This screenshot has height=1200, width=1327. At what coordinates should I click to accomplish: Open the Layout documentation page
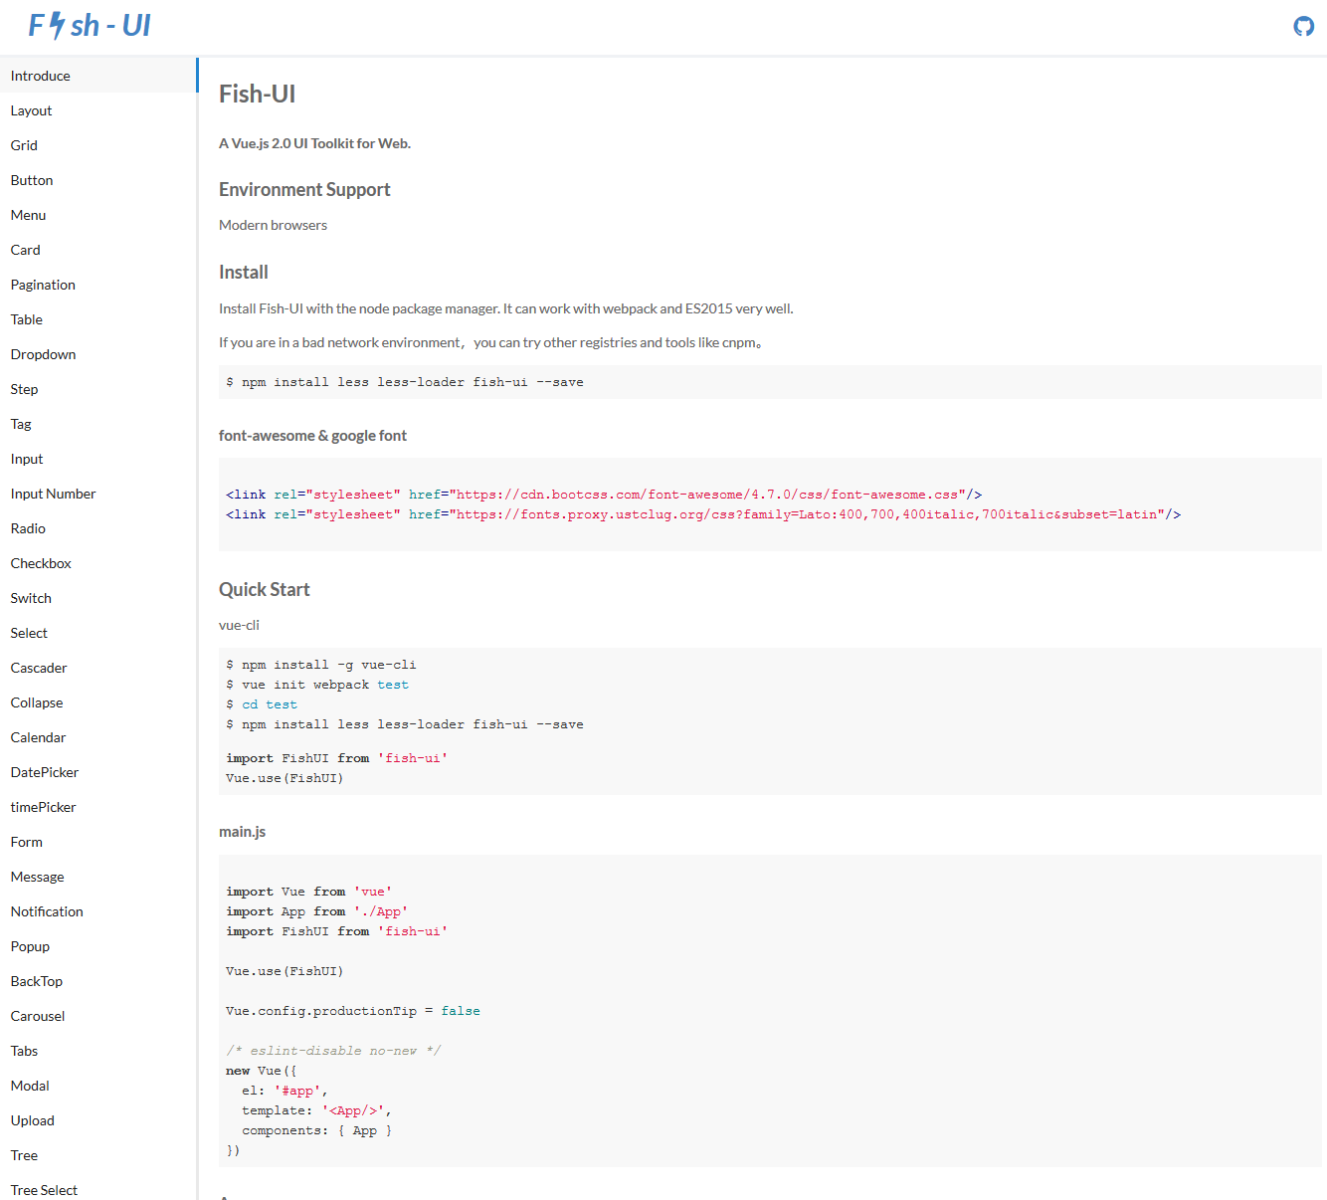point(31,110)
